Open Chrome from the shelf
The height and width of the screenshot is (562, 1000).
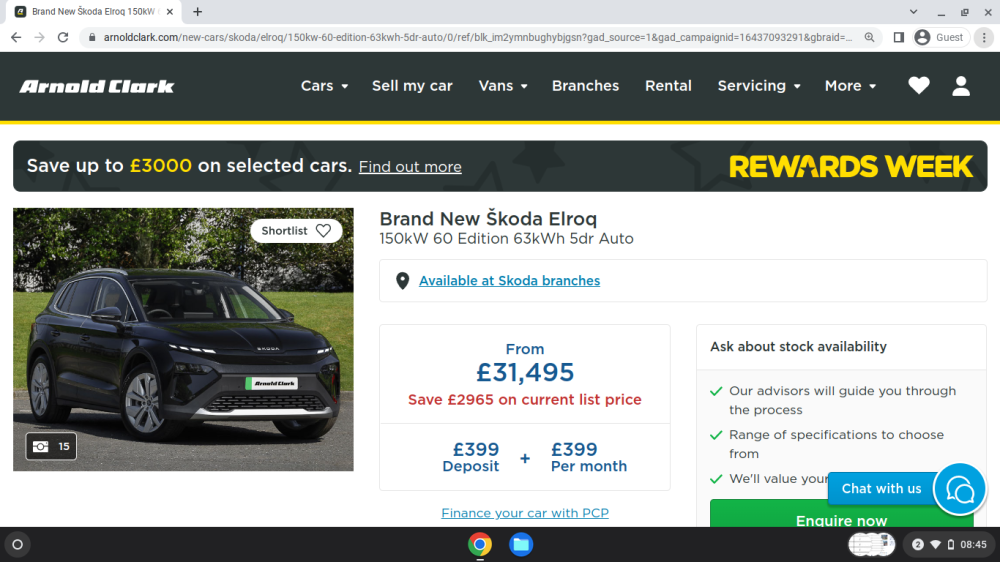(x=480, y=544)
